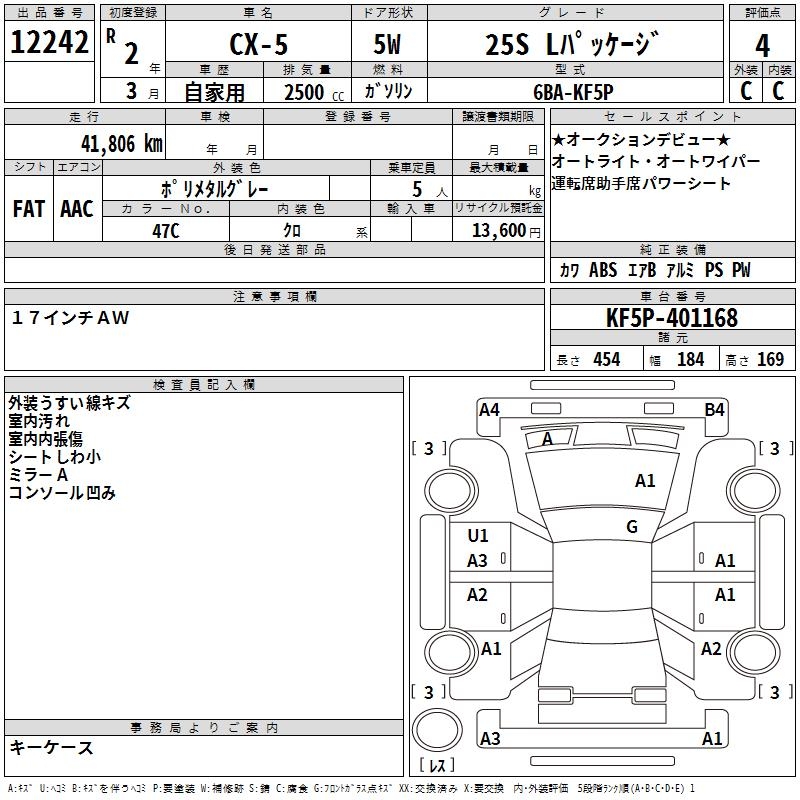Click the length value 454
Viewport: 800px width, 800px height.
point(607,359)
